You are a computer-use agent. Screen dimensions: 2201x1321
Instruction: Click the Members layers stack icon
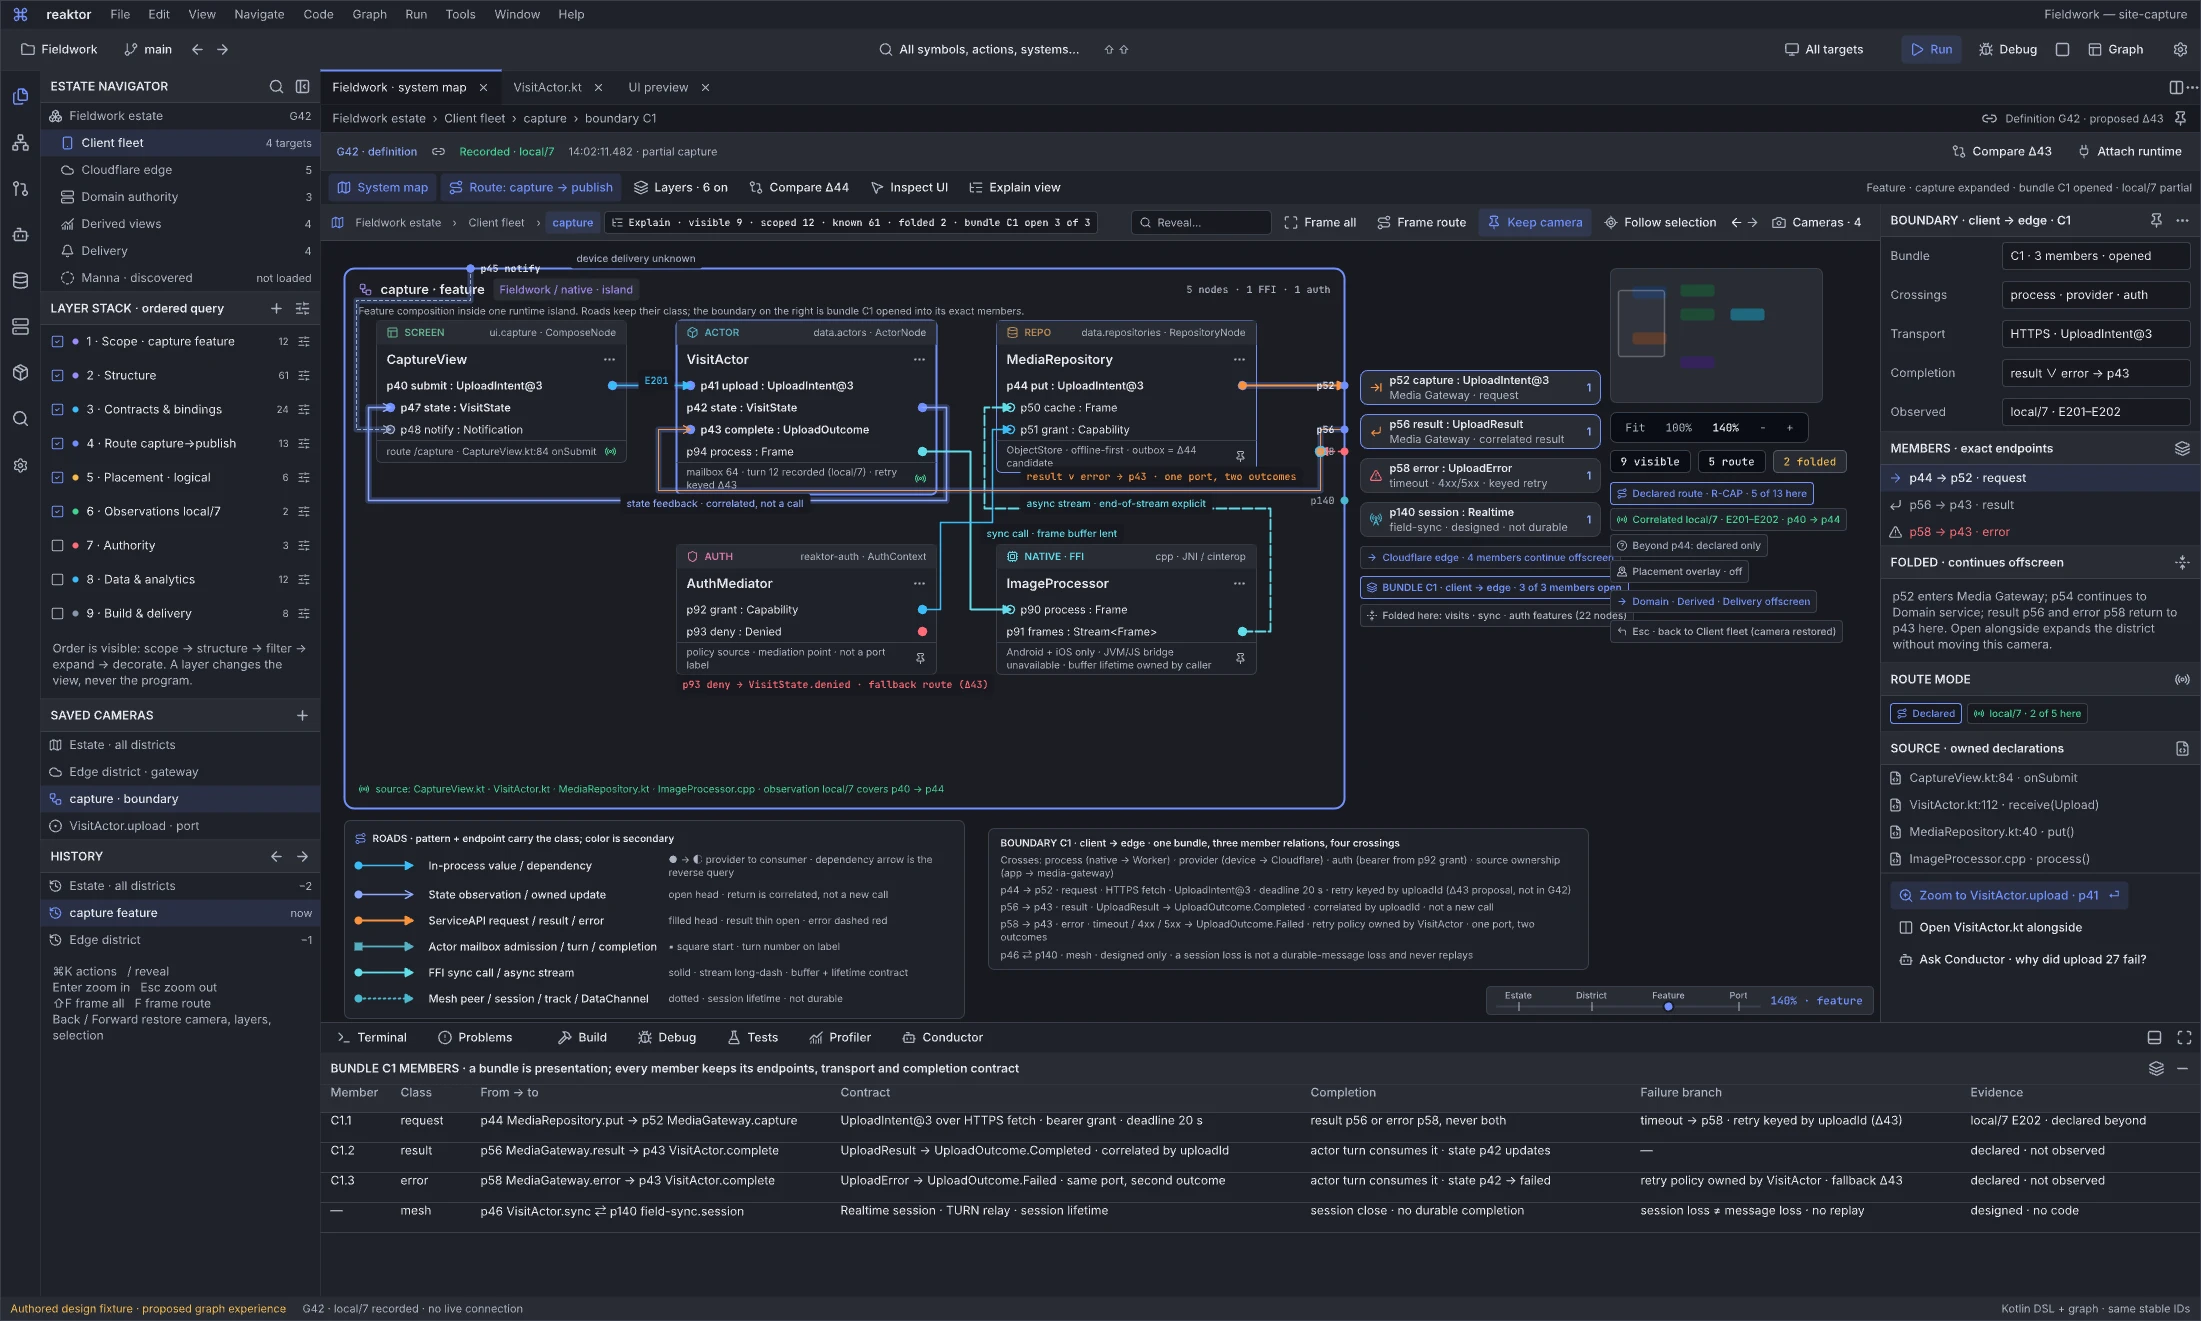[x=2182, y=448]
